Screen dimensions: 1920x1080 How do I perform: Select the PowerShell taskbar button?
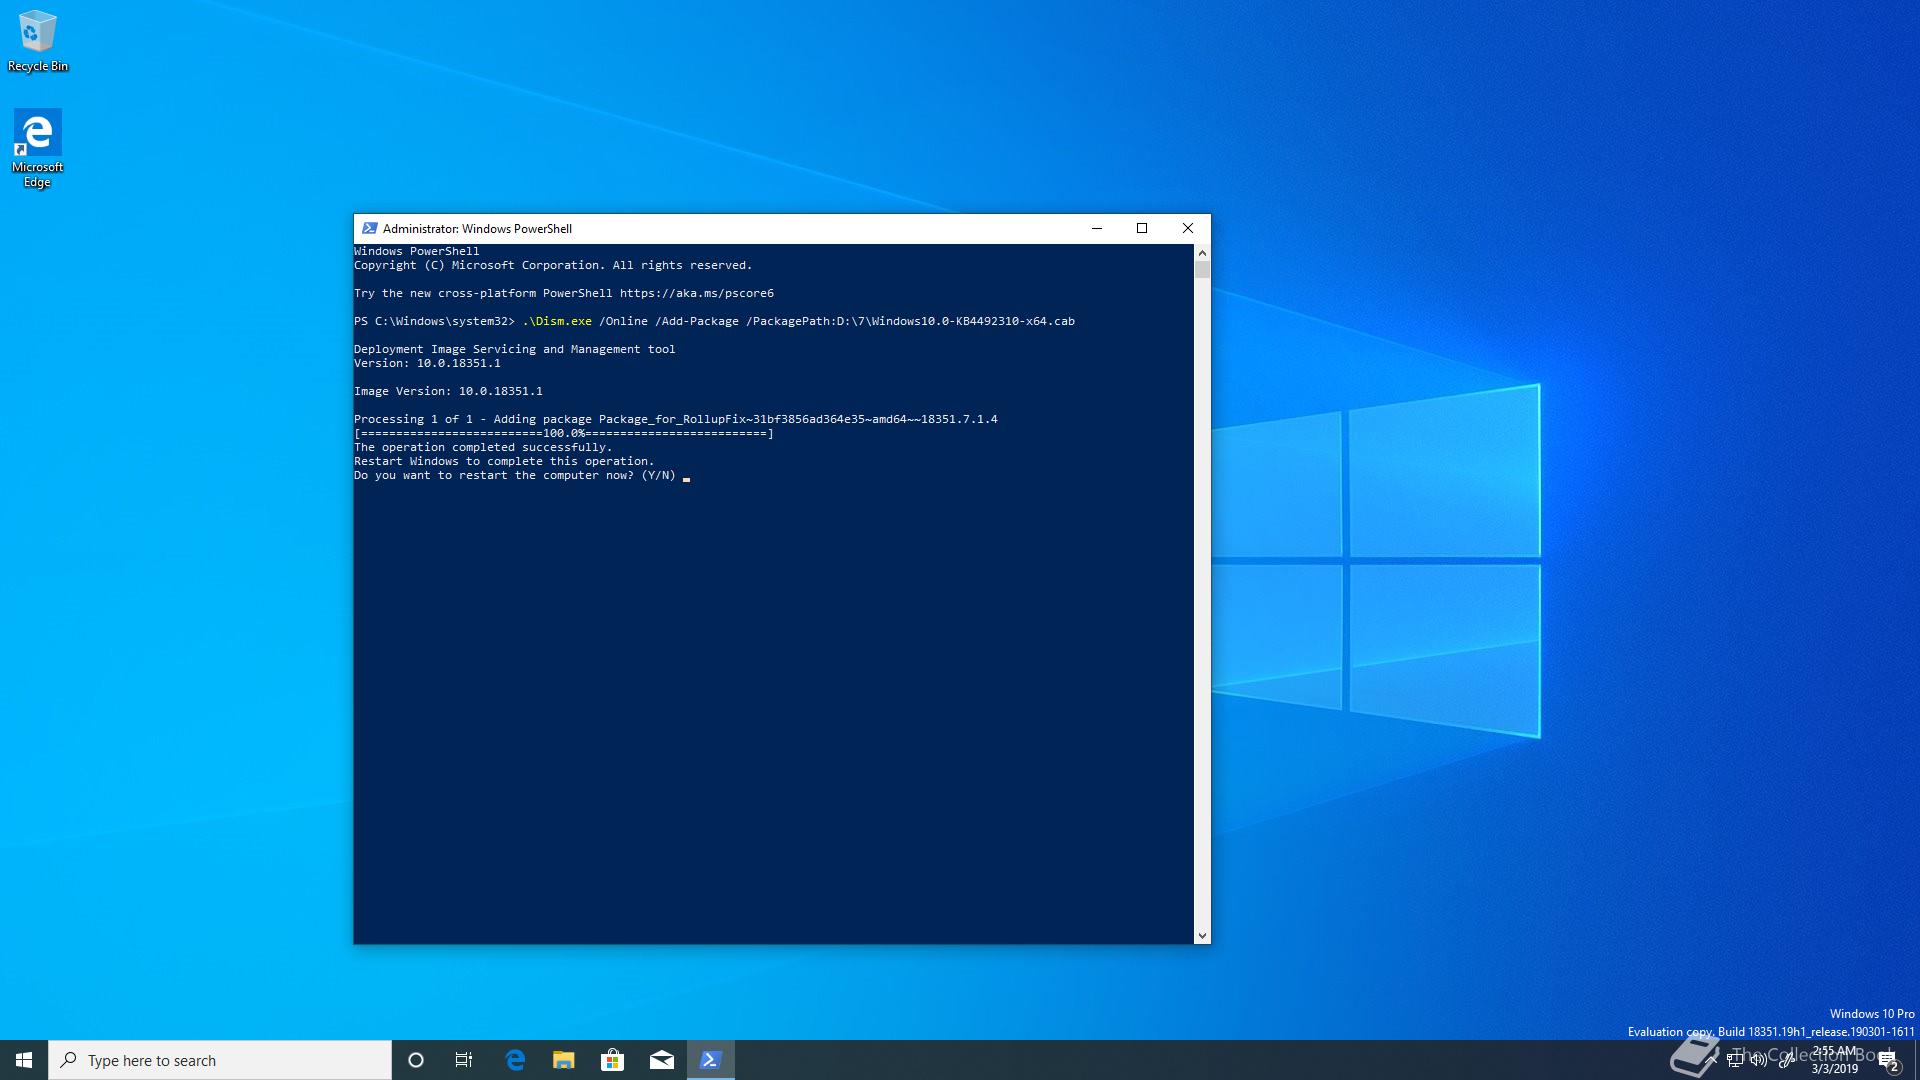[710, 1060]
